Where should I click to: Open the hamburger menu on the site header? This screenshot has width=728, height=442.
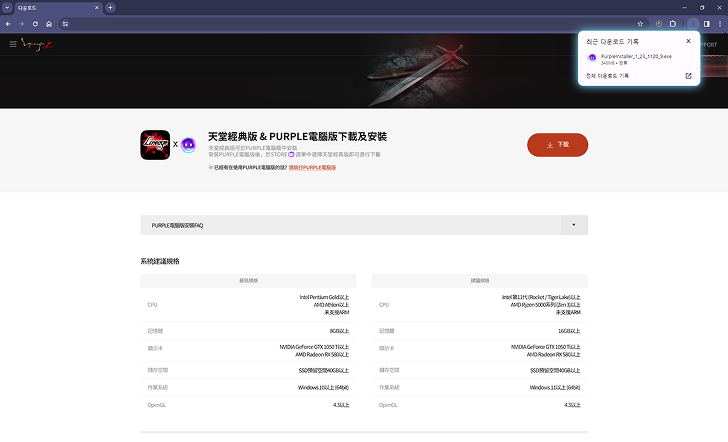click(x=13, y=44)
